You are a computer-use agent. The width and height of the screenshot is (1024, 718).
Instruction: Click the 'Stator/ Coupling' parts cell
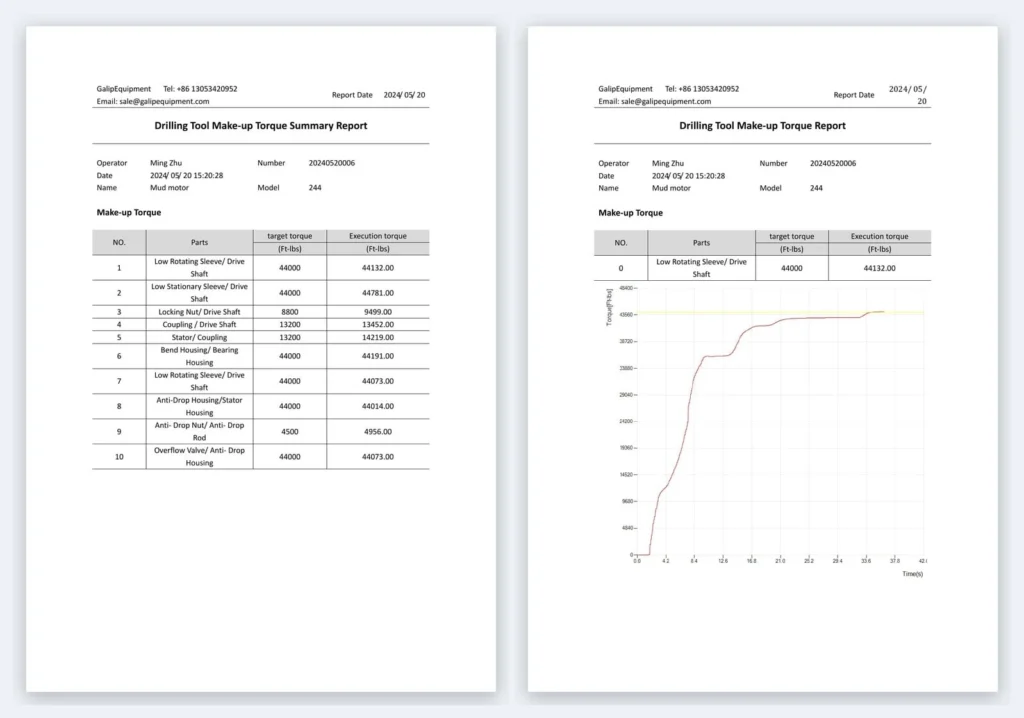tap(199, 337)
